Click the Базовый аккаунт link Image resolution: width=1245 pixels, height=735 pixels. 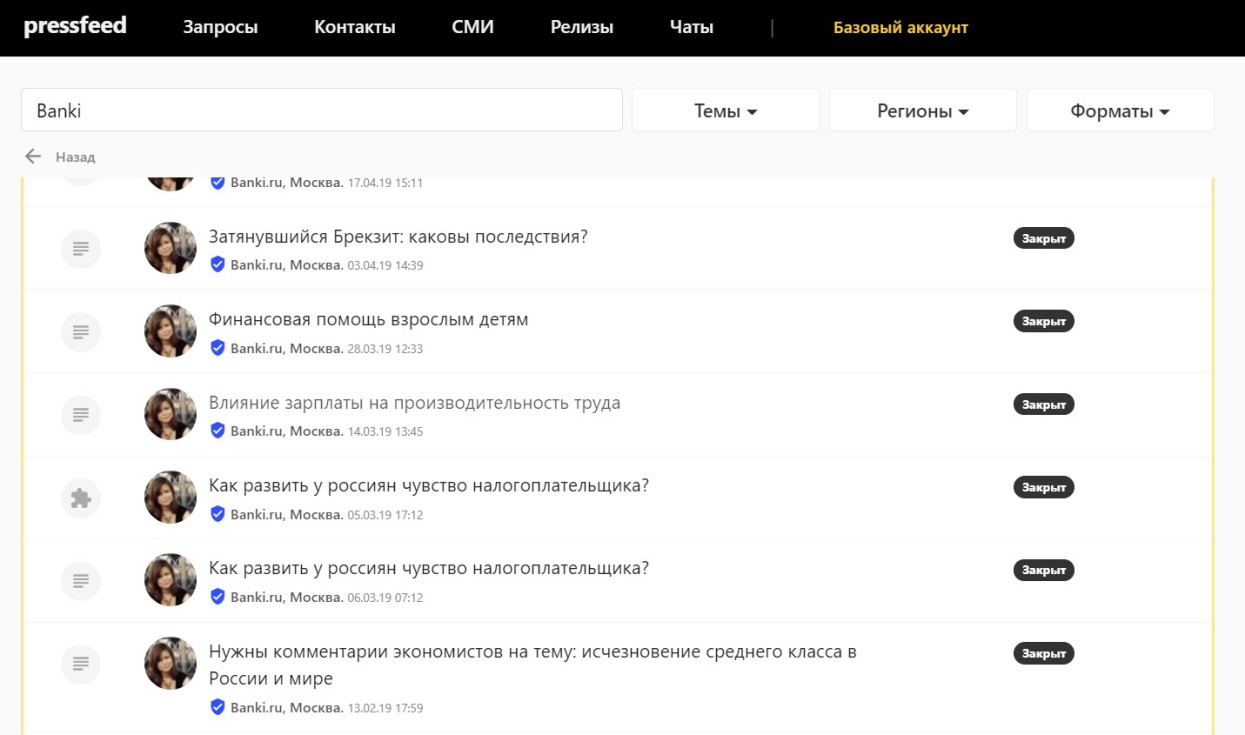[x=900, y=27]
